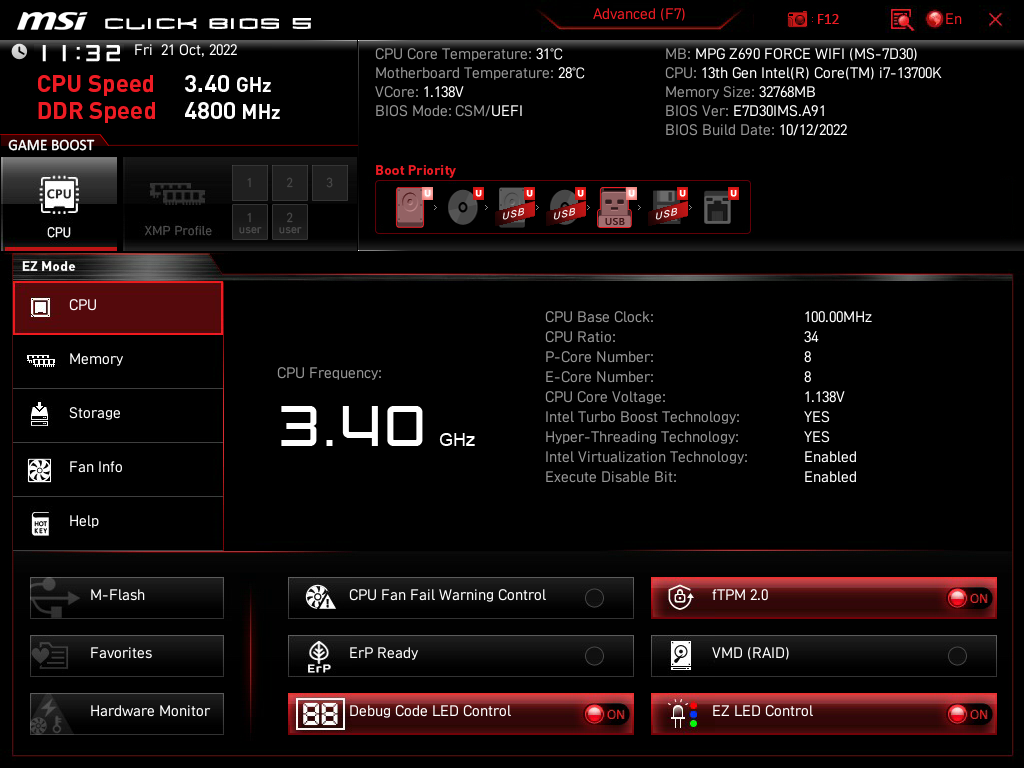Click XMP Profile memory module icon

[177, 193]
